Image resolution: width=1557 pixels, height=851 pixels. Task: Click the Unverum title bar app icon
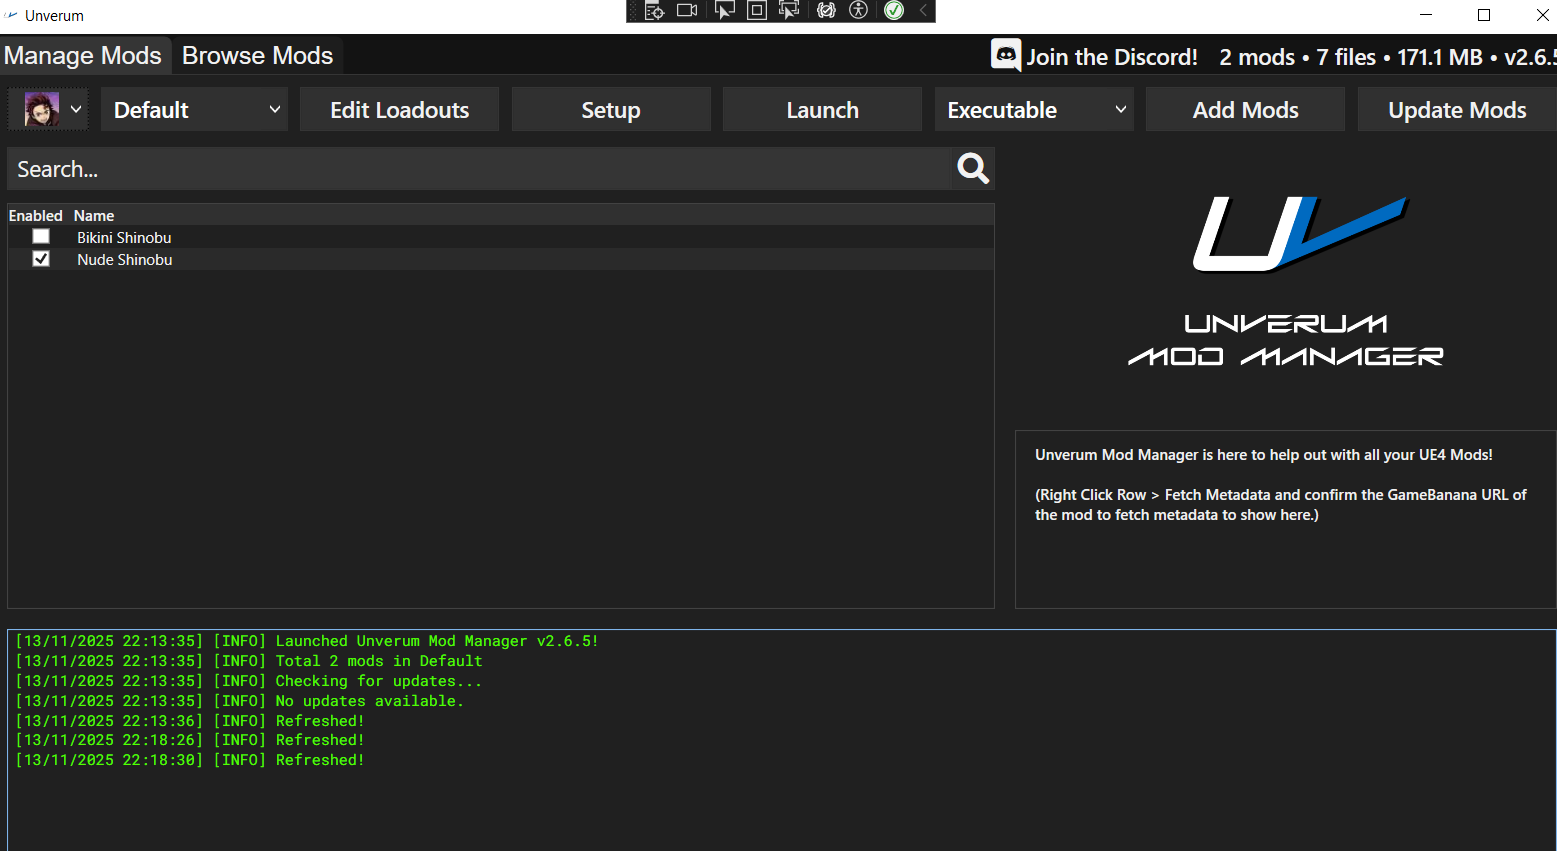pyautogui.click(x=11, y=15)
